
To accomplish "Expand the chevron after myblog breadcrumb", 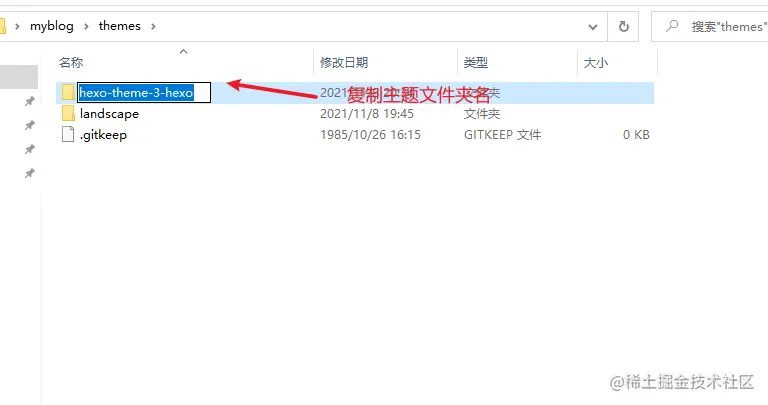I will click(86, 26).
